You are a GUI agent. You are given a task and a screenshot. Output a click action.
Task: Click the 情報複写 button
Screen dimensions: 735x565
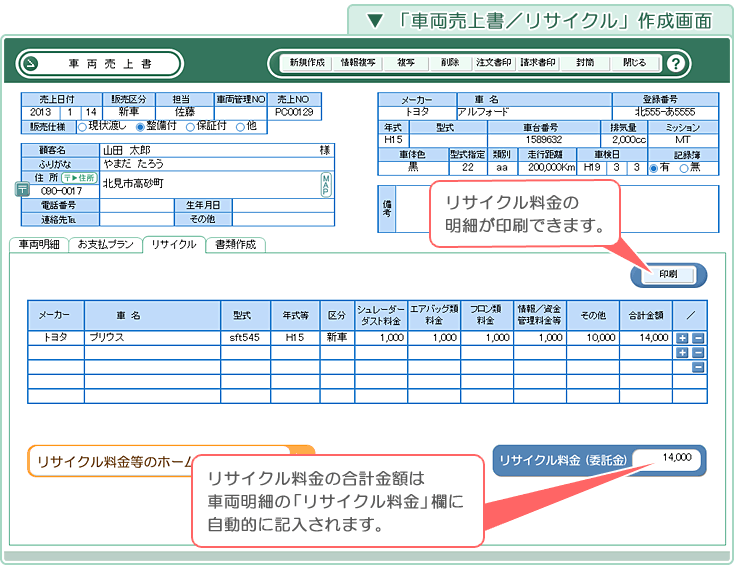358,63
